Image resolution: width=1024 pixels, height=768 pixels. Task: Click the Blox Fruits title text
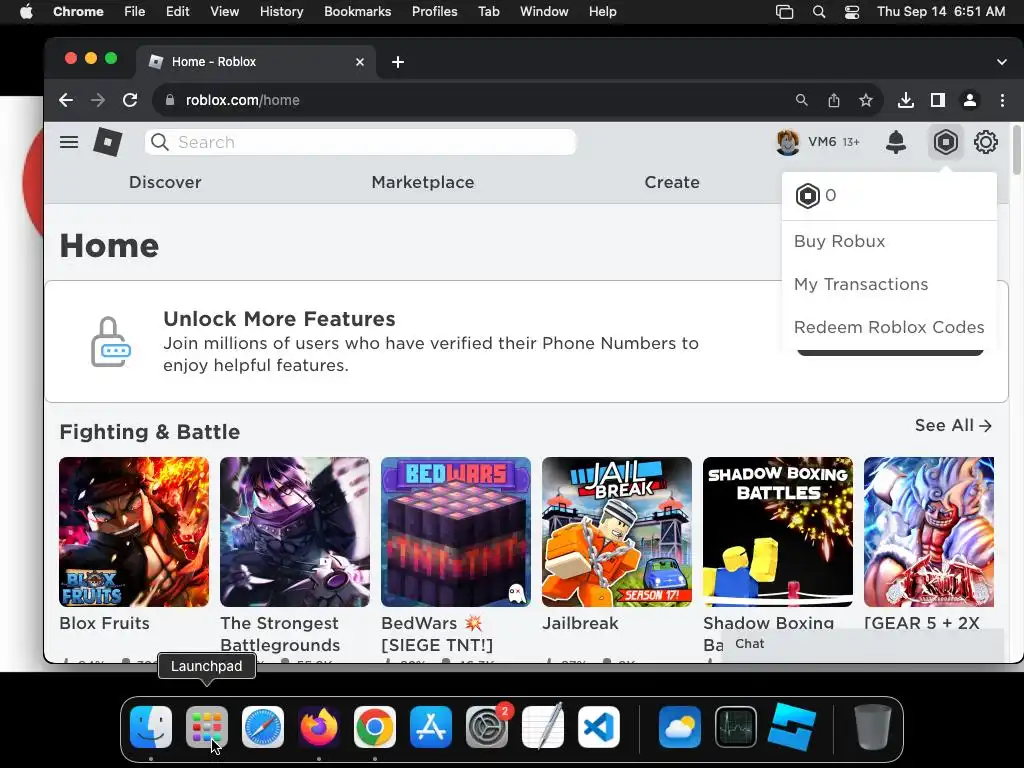click(104, 623)
